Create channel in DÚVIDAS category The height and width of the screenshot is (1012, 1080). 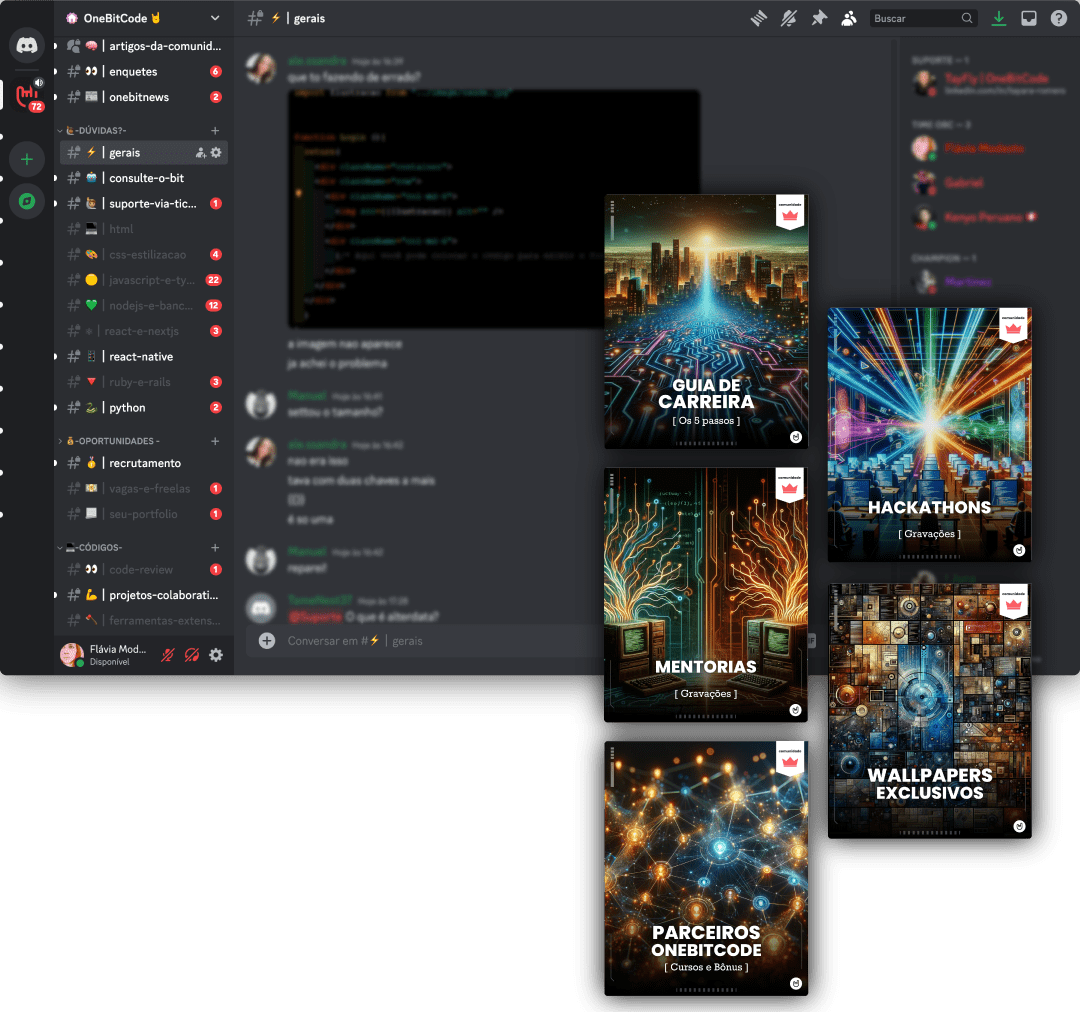click(x=215, y=130)
